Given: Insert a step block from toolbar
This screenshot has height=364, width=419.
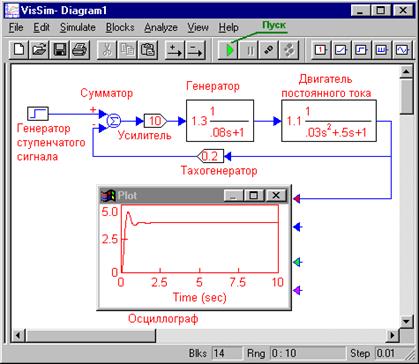Looking at the screenshot, I should (x=361, y=51).
